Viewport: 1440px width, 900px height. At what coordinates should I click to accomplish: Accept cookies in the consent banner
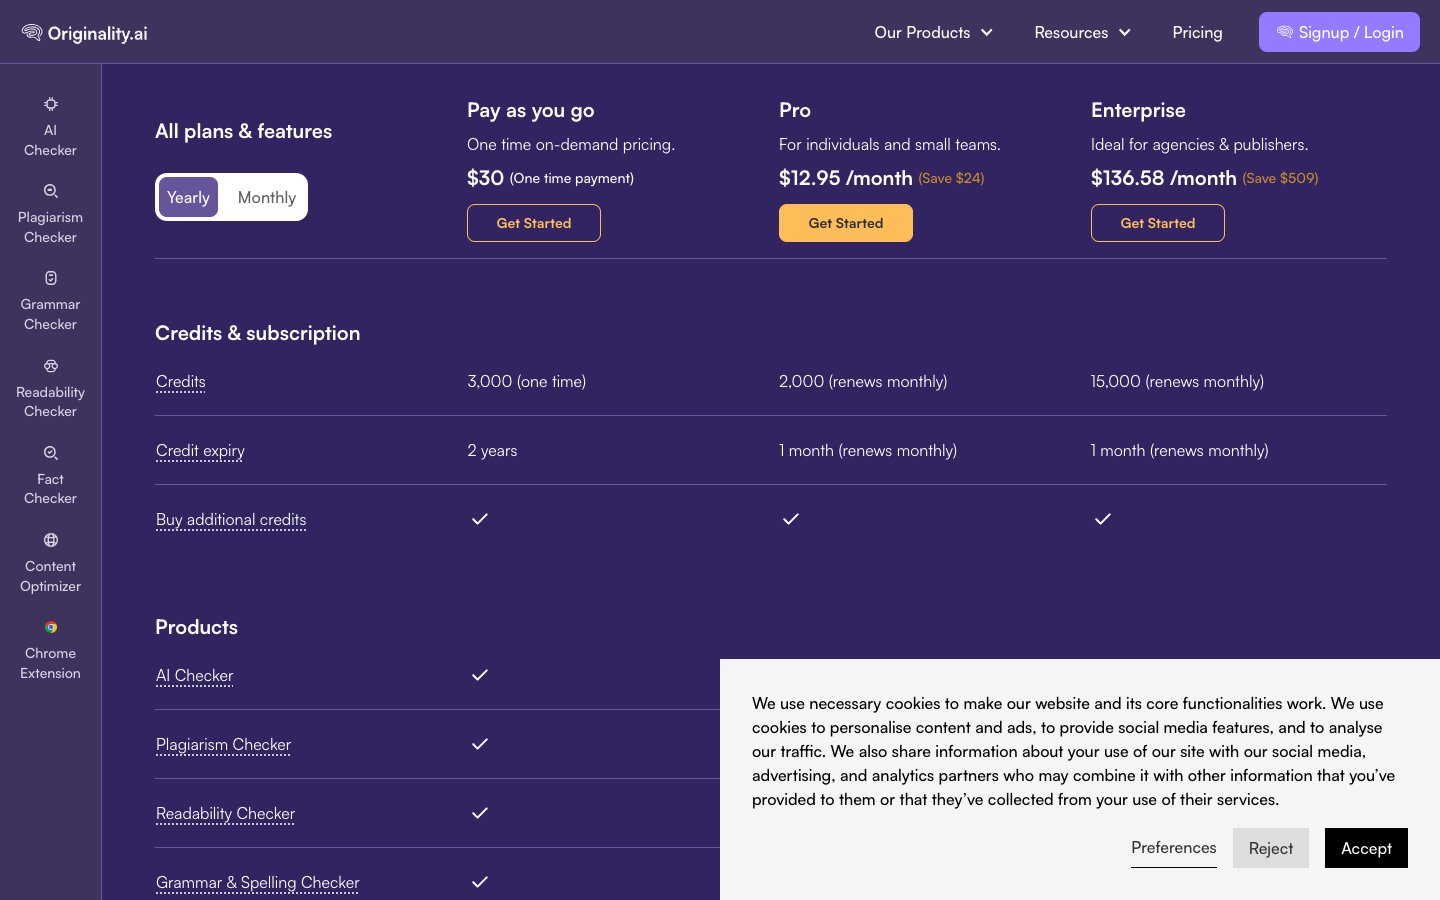click(x=1365, y=848)
